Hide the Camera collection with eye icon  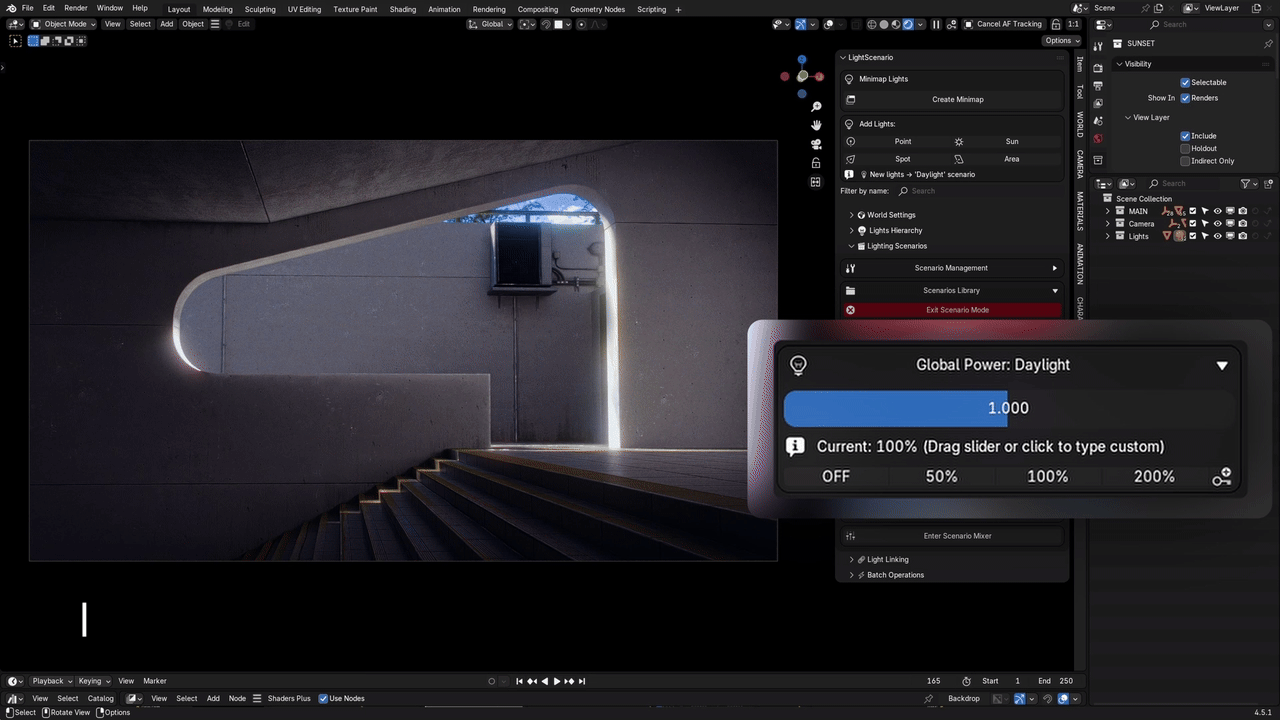(x=1217, y=224)
